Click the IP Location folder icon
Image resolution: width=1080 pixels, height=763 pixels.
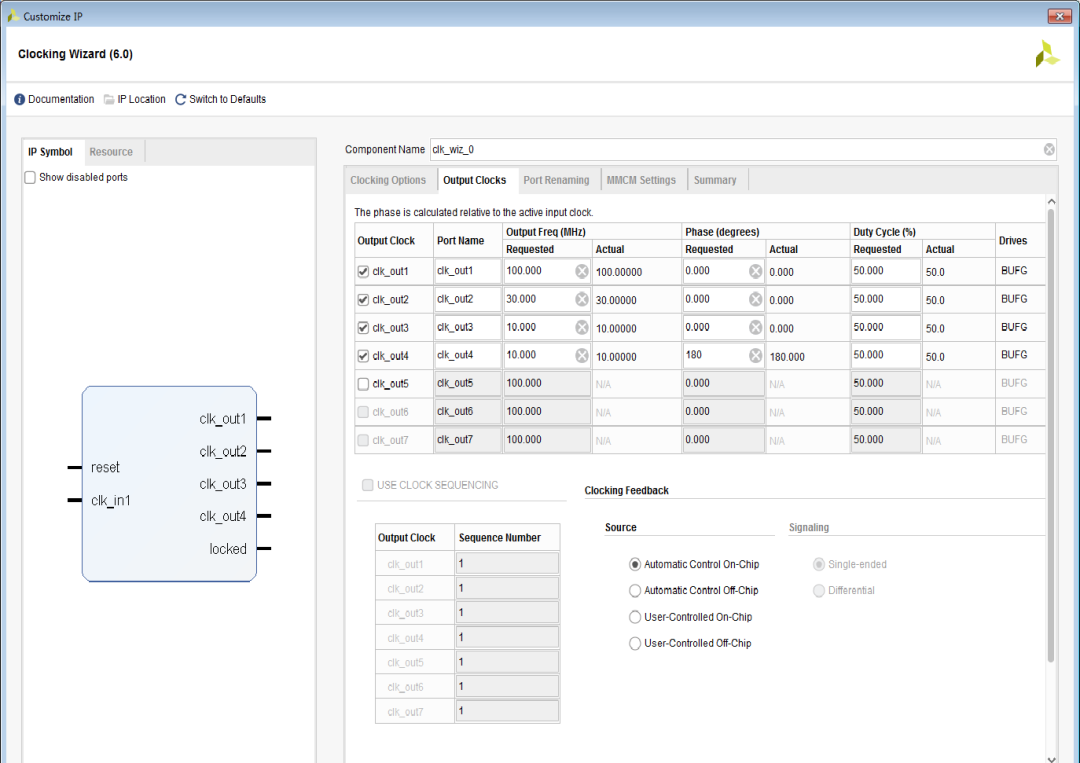[109, 100]
